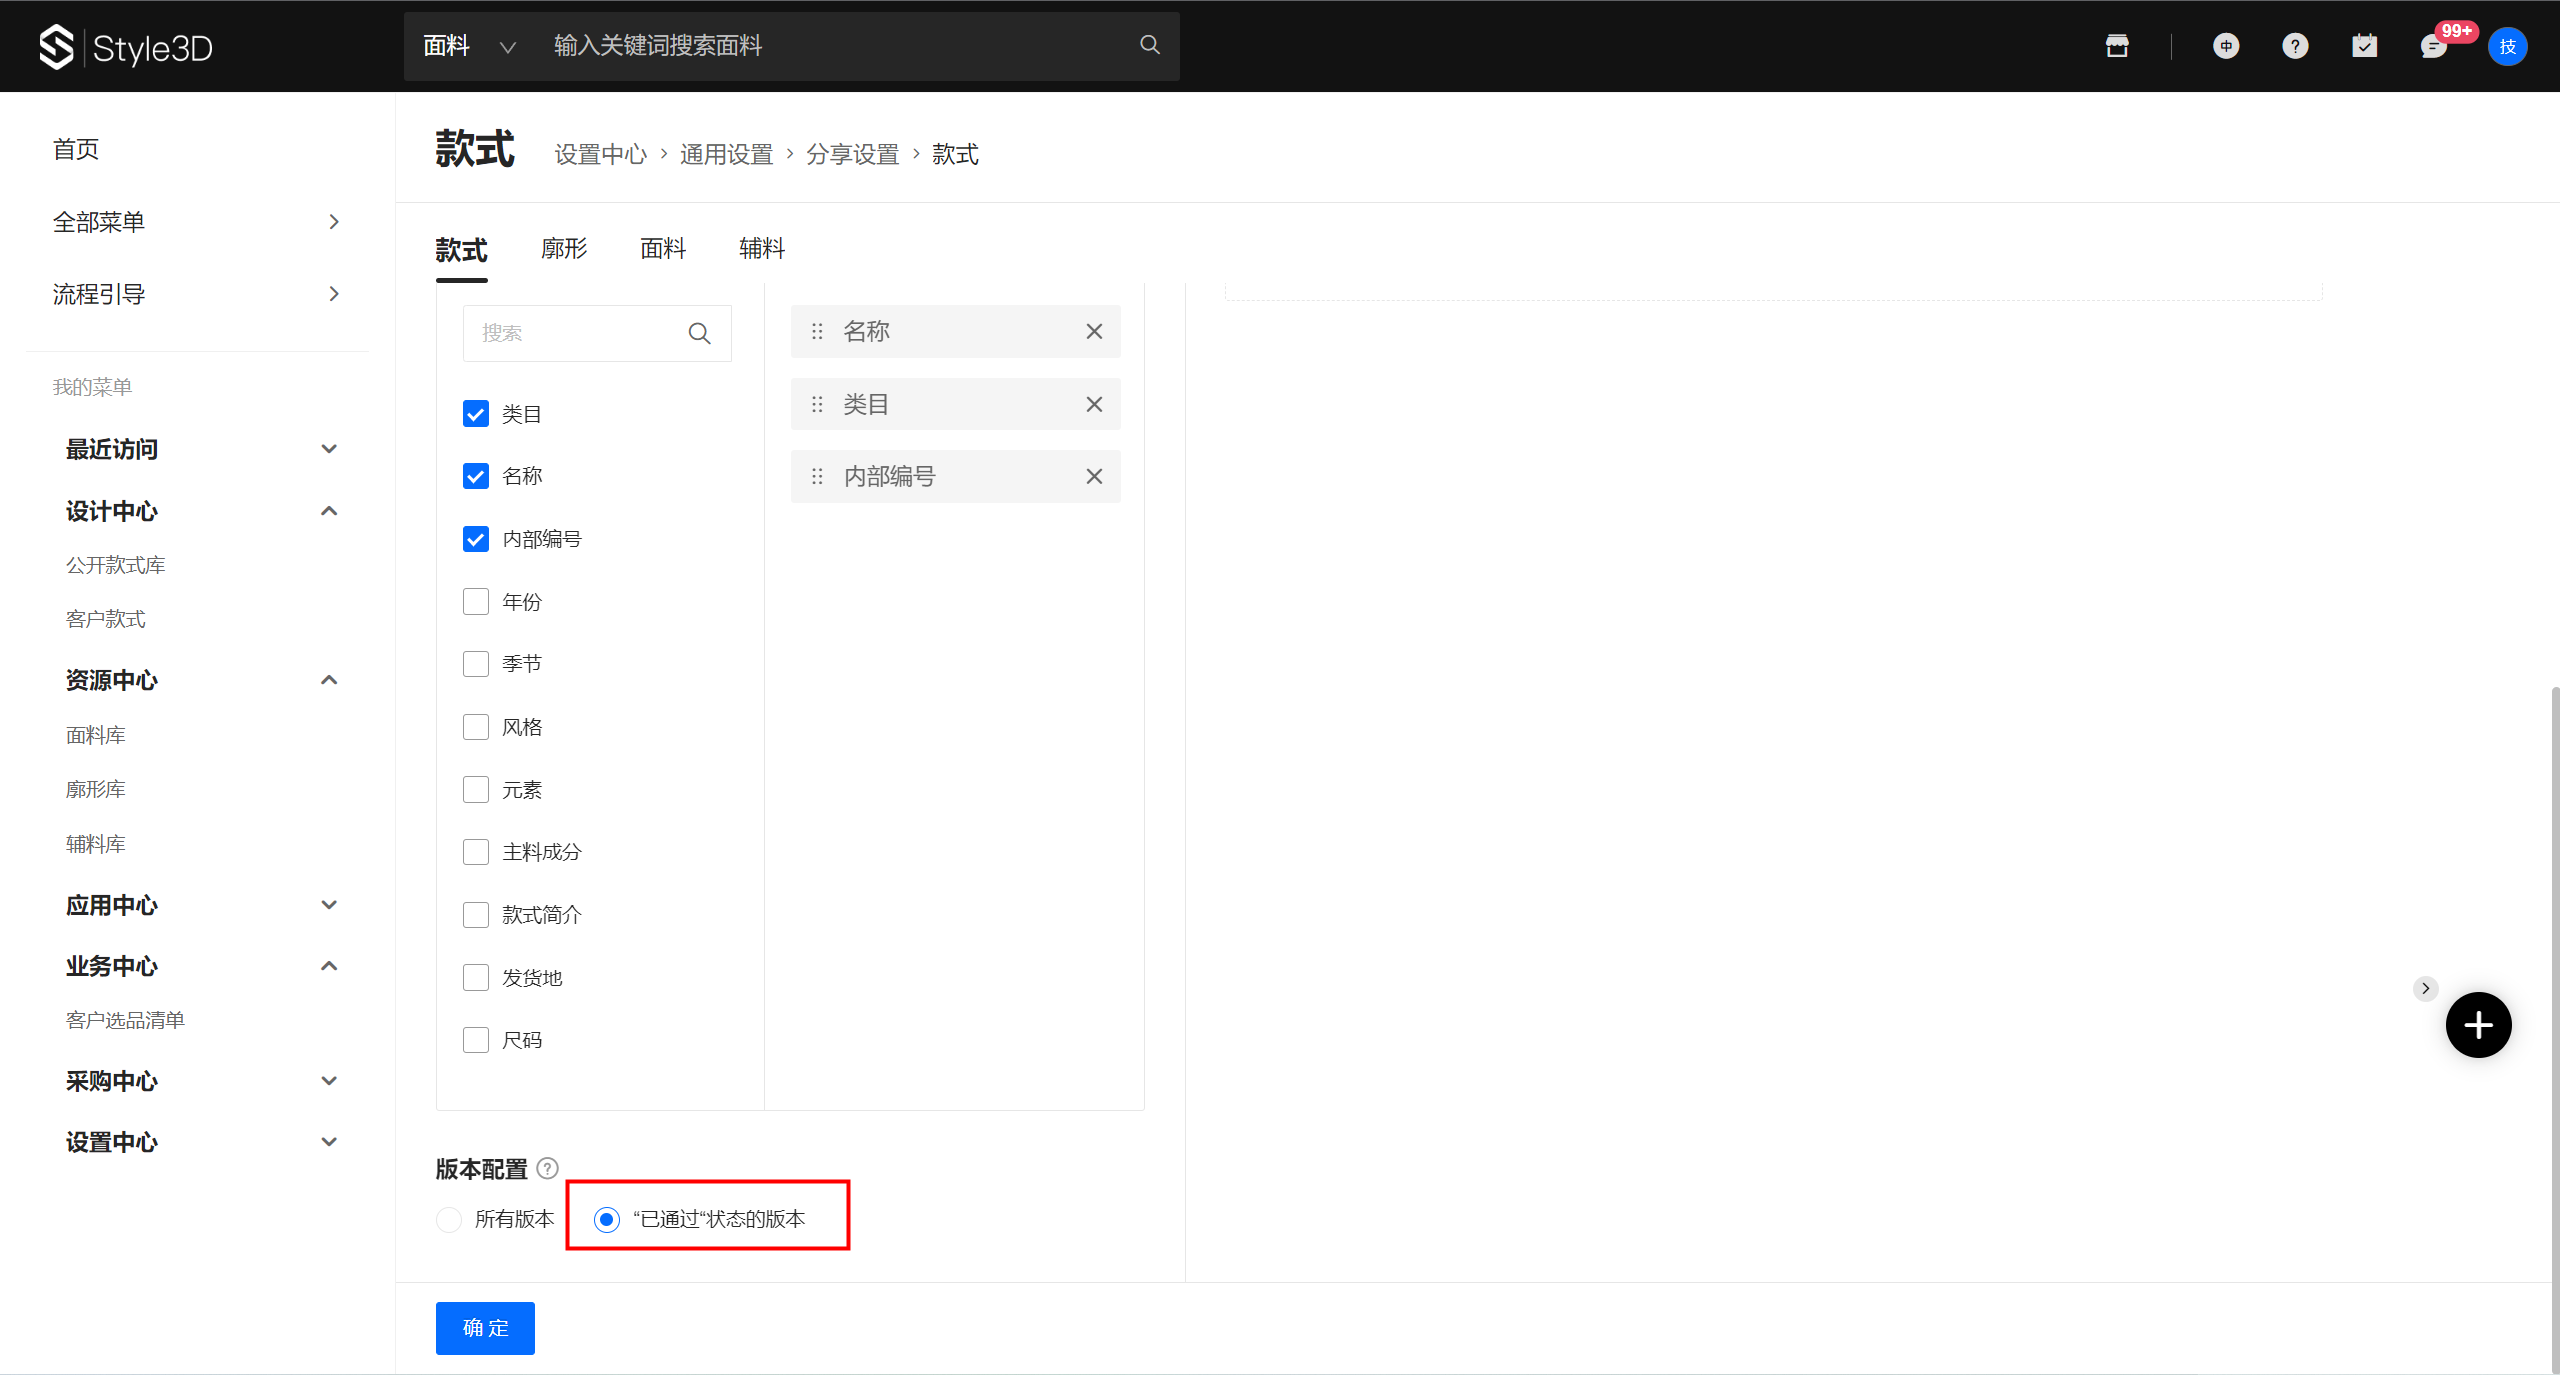The image size is (2560, 1375).
Task: Click the field list 搜索 input
Action: pyautogui.click(x=575, y=333)
